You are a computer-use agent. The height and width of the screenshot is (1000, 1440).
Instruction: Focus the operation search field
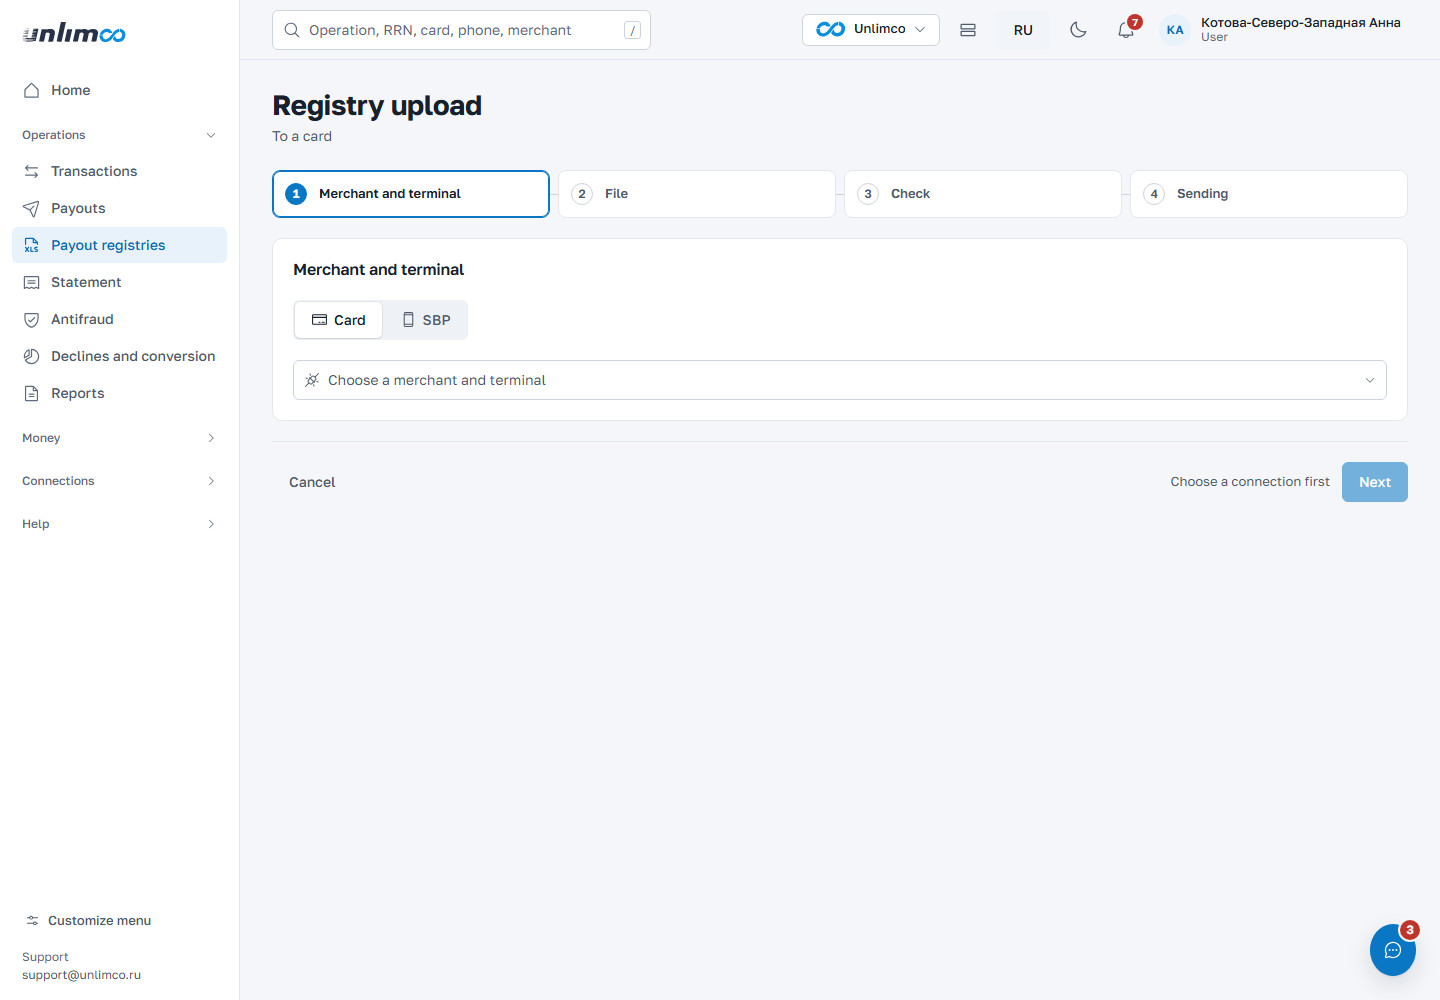coord(461,30)
